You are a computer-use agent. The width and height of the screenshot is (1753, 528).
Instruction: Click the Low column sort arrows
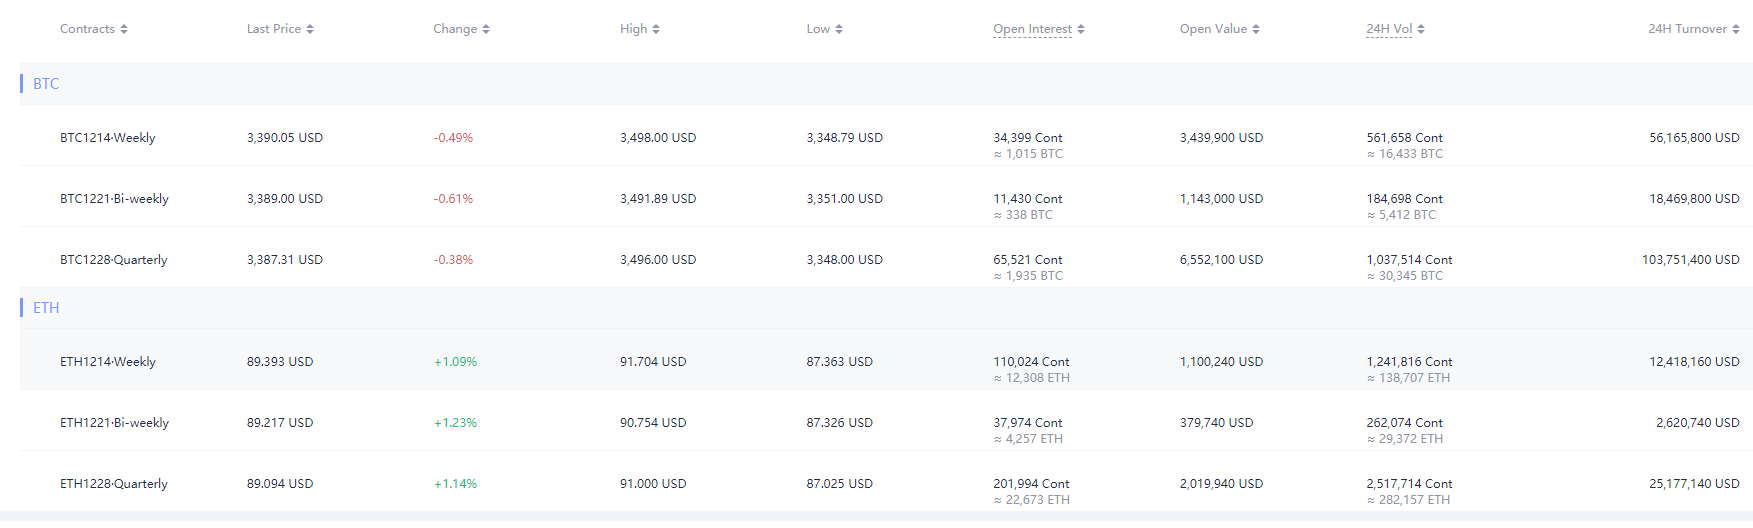839,29
